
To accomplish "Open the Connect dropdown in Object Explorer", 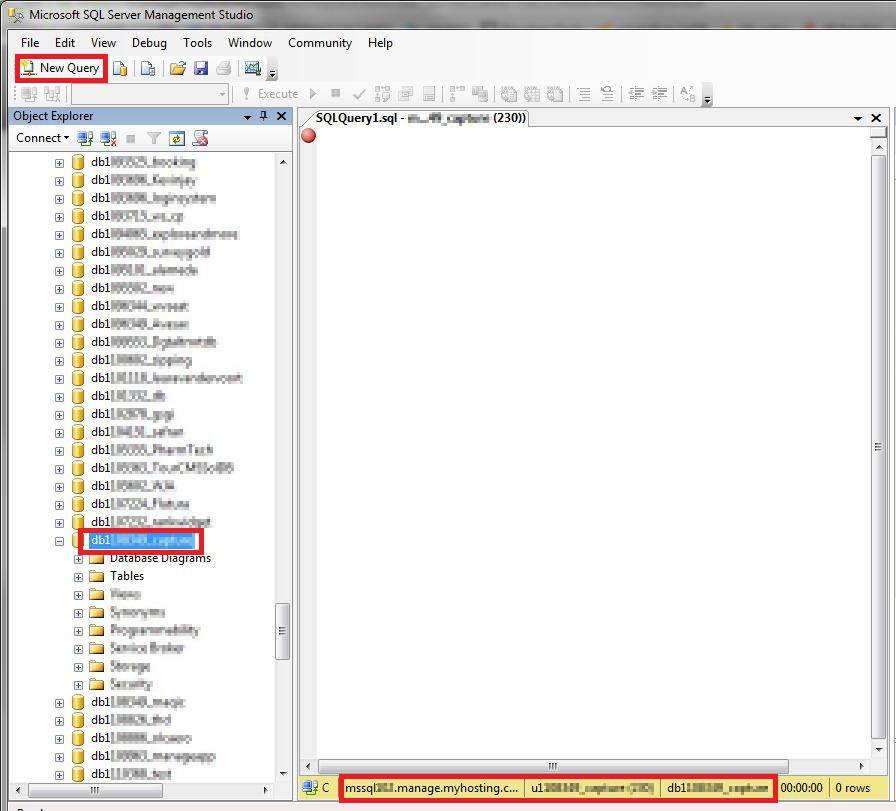I will click(42, 138).
